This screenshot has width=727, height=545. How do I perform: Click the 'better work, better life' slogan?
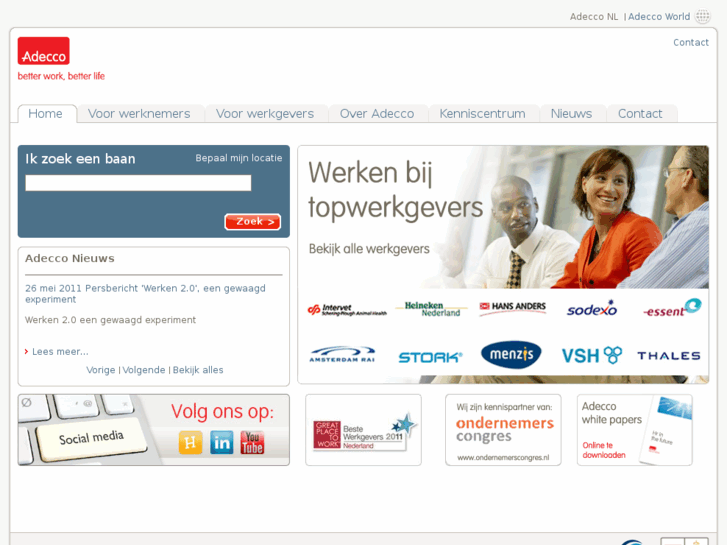[x=61, y=76]
